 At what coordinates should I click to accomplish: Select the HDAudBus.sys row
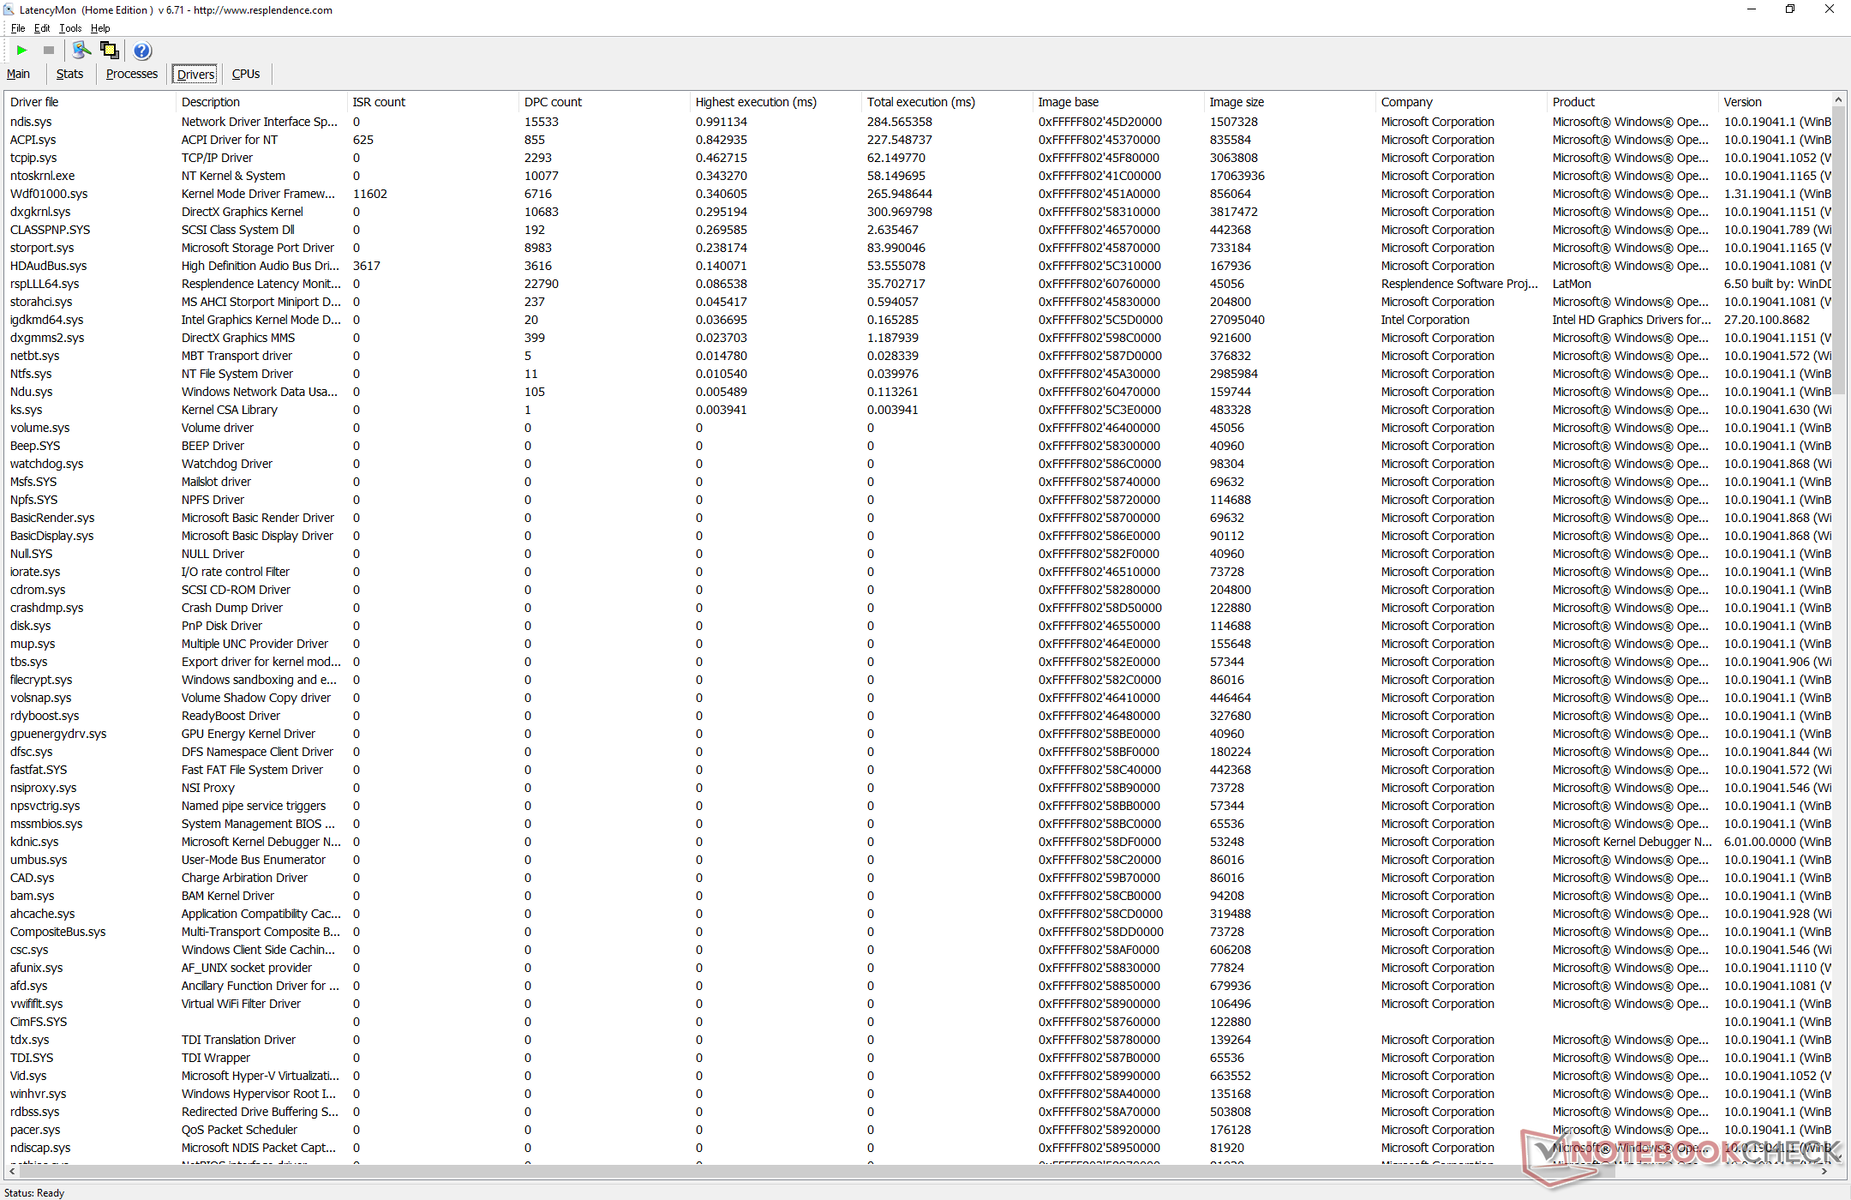click(x=918, y=266)
